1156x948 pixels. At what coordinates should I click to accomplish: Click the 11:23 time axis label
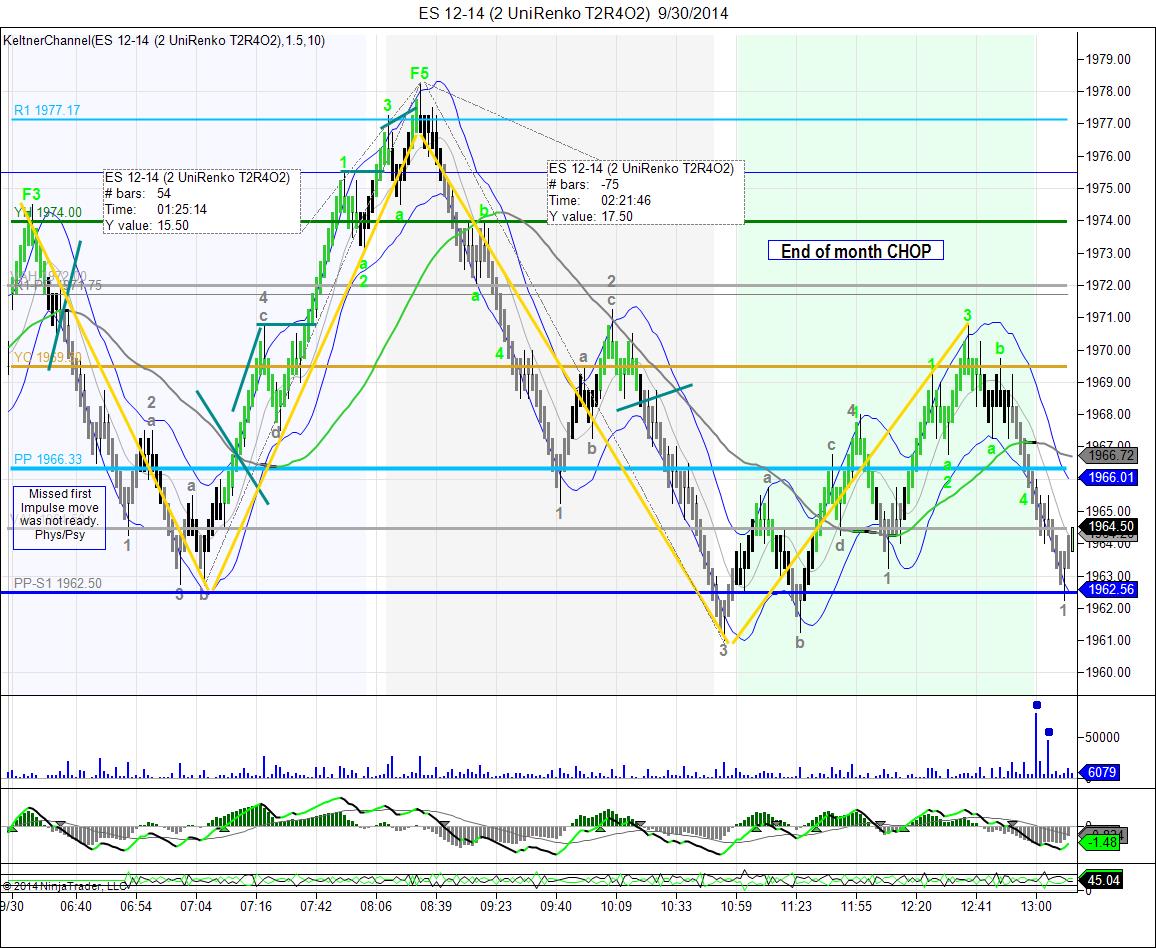tap(796, 906)
